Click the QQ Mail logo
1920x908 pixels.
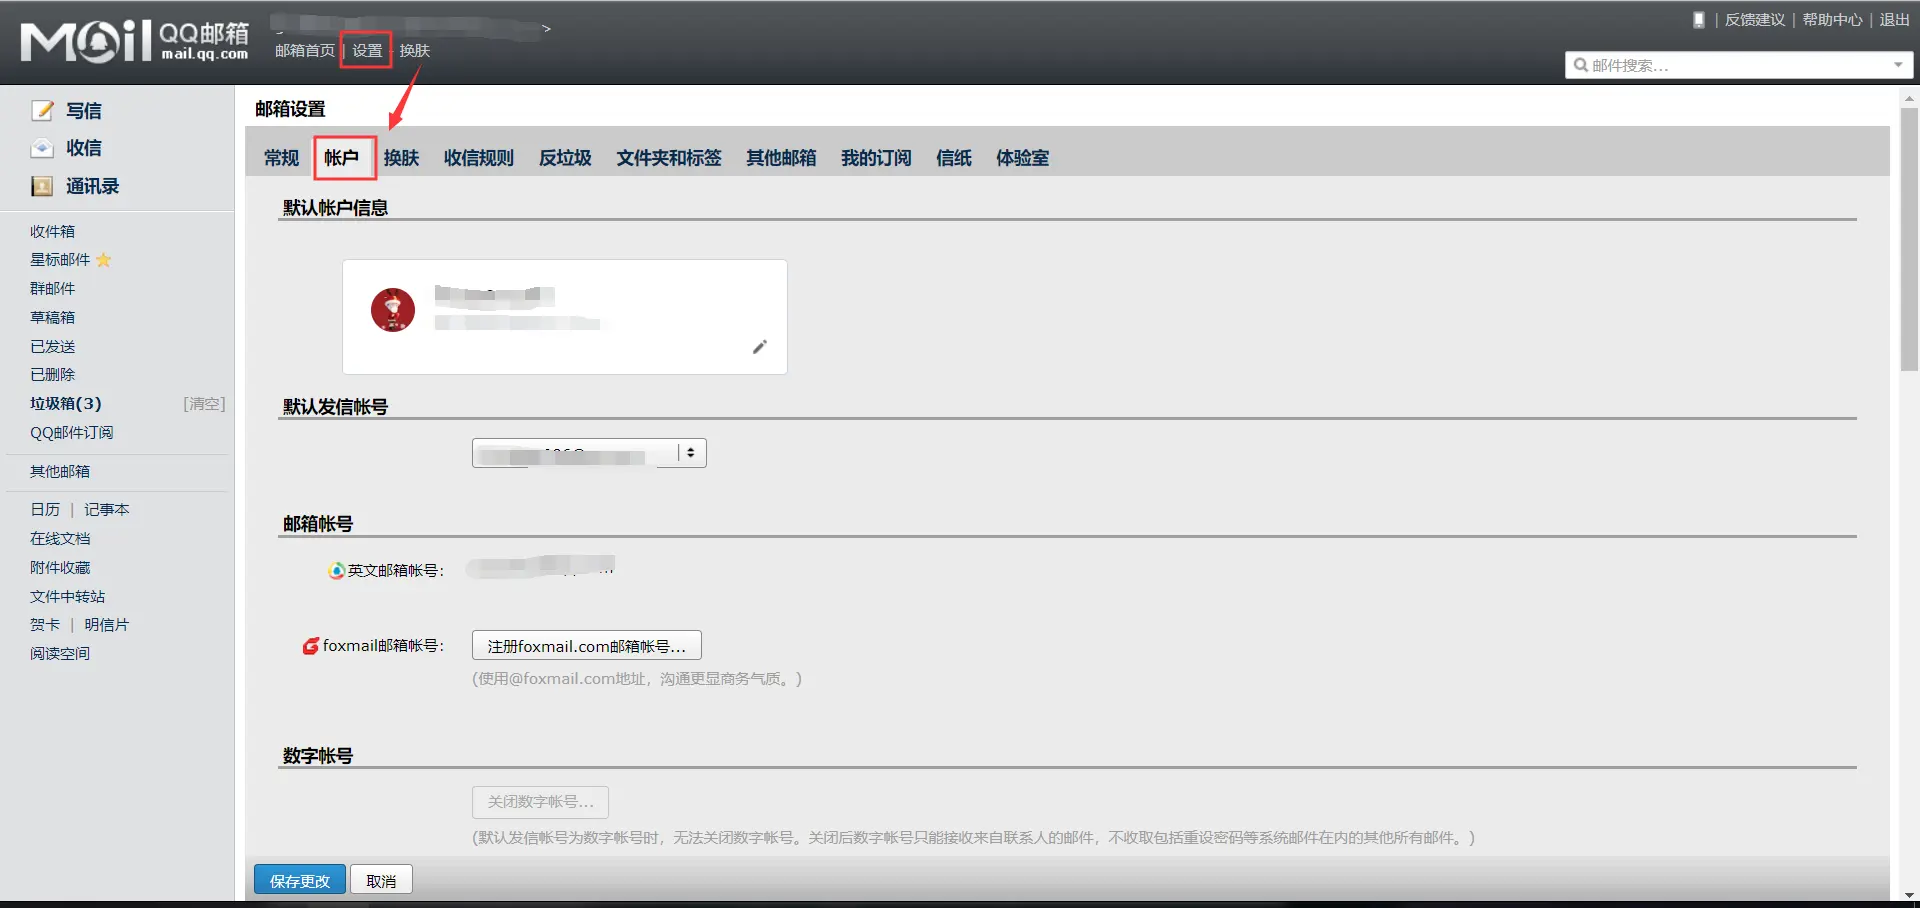tap(135, 41)
